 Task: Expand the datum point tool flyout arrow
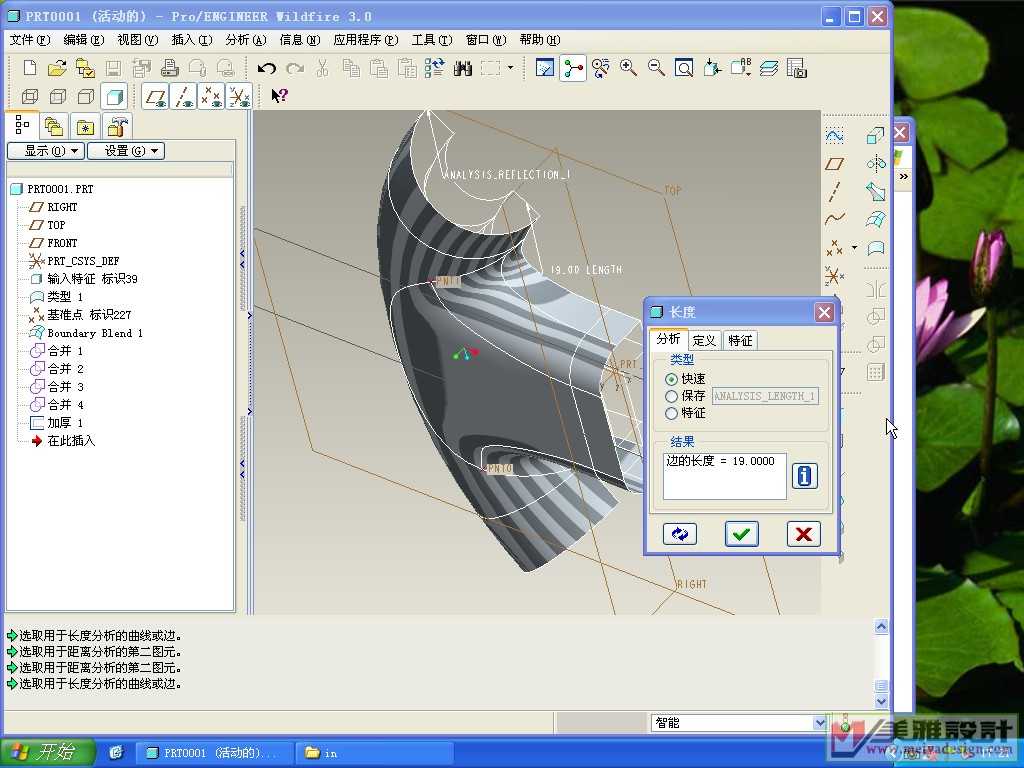pyautogui.click(x=854, y=248)
